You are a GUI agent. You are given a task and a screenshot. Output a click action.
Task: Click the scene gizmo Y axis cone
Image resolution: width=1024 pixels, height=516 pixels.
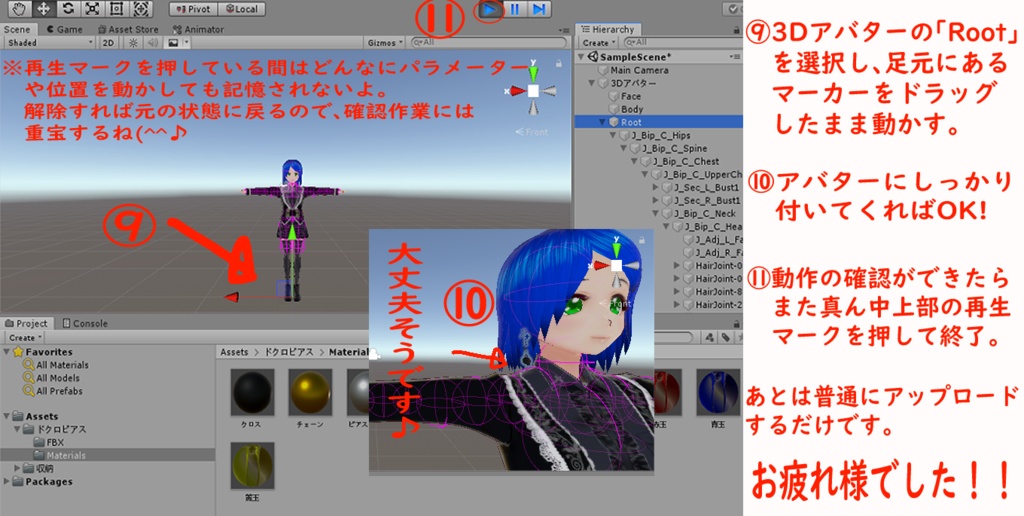(534, 73)
